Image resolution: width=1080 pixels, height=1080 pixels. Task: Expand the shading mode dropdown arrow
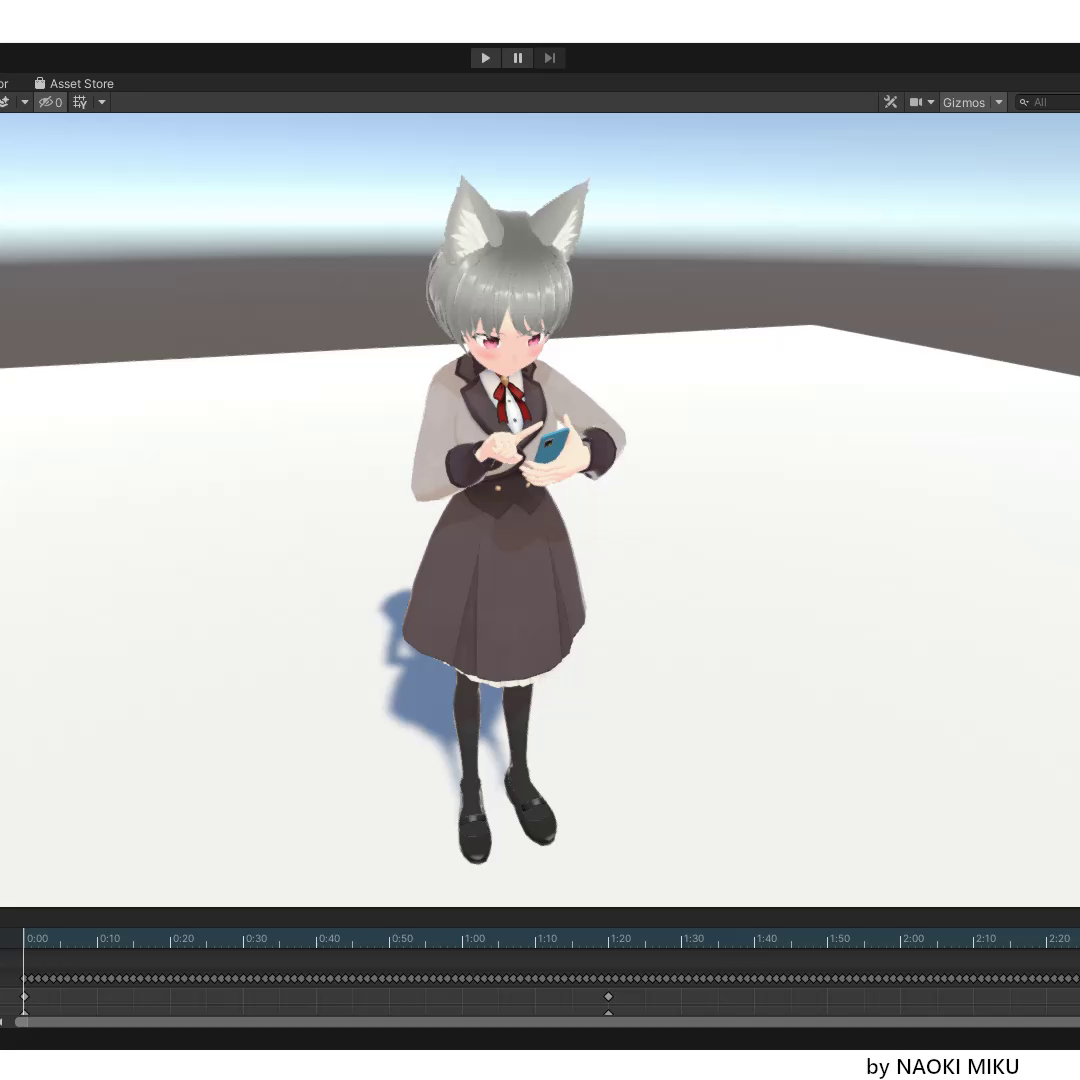point(24,102)
